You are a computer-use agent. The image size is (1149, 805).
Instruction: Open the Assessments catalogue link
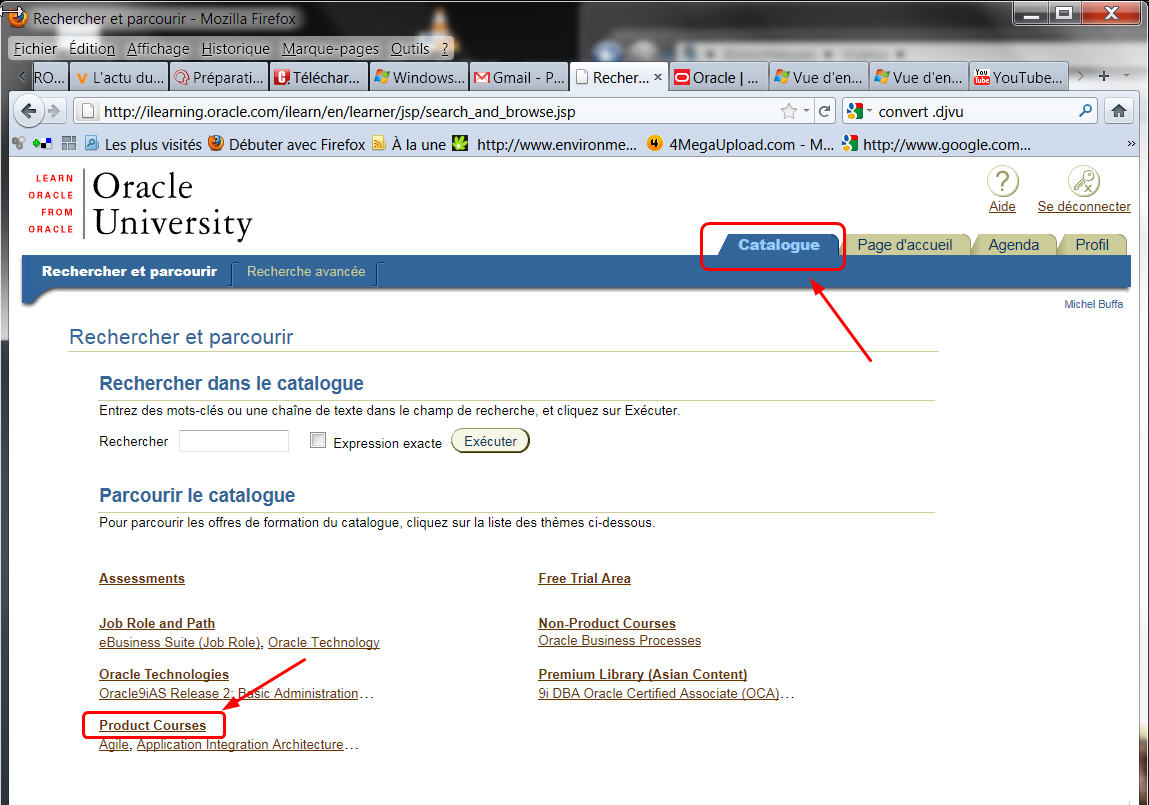click(141, 579)
